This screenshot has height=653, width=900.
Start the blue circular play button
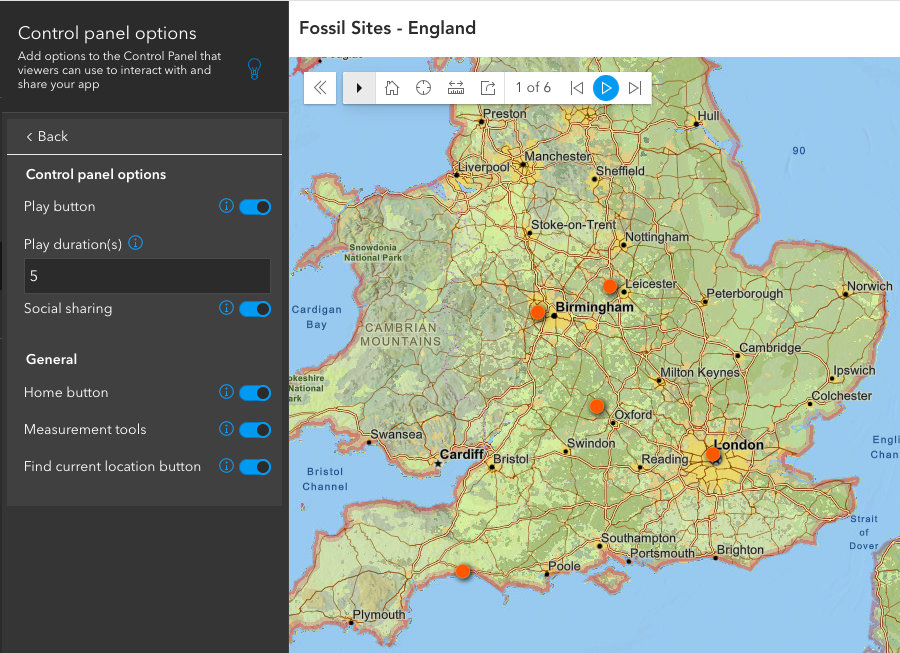click(606, 88)
